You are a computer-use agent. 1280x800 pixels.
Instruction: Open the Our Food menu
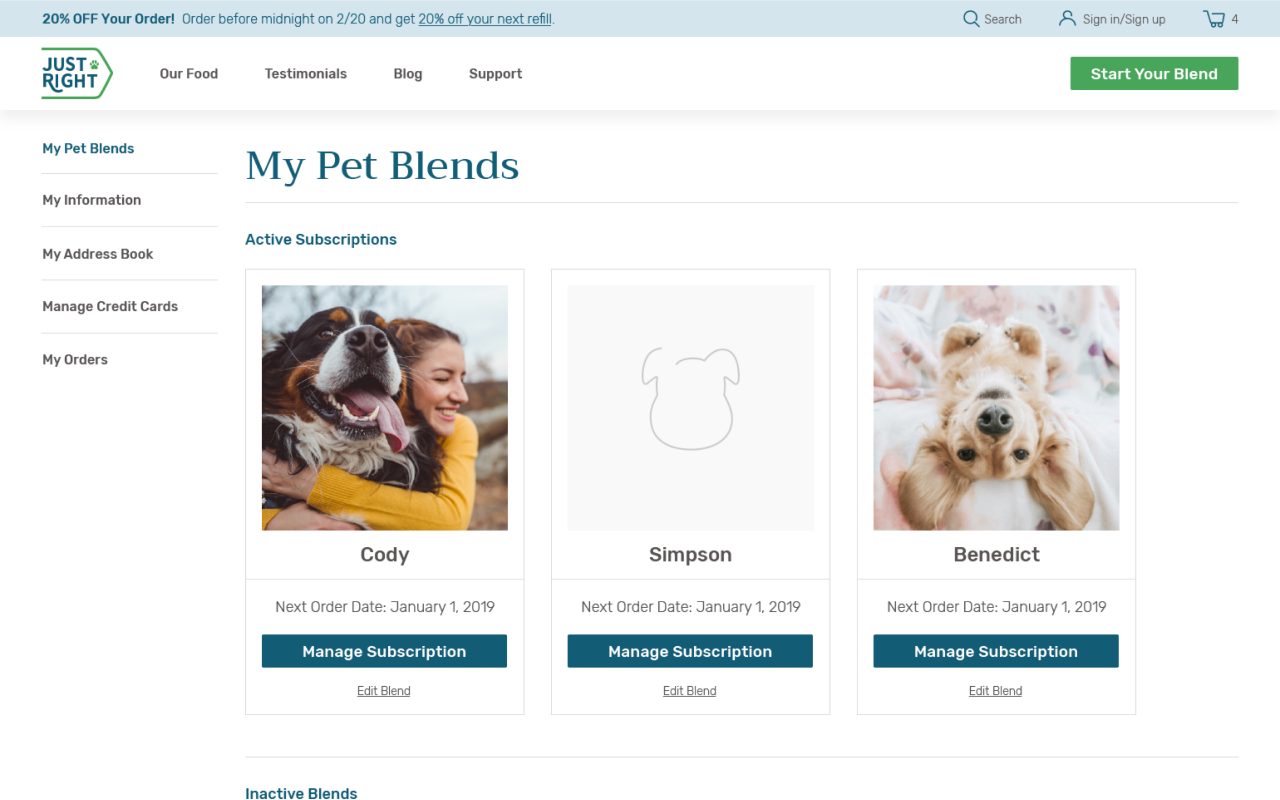[189, 74]
